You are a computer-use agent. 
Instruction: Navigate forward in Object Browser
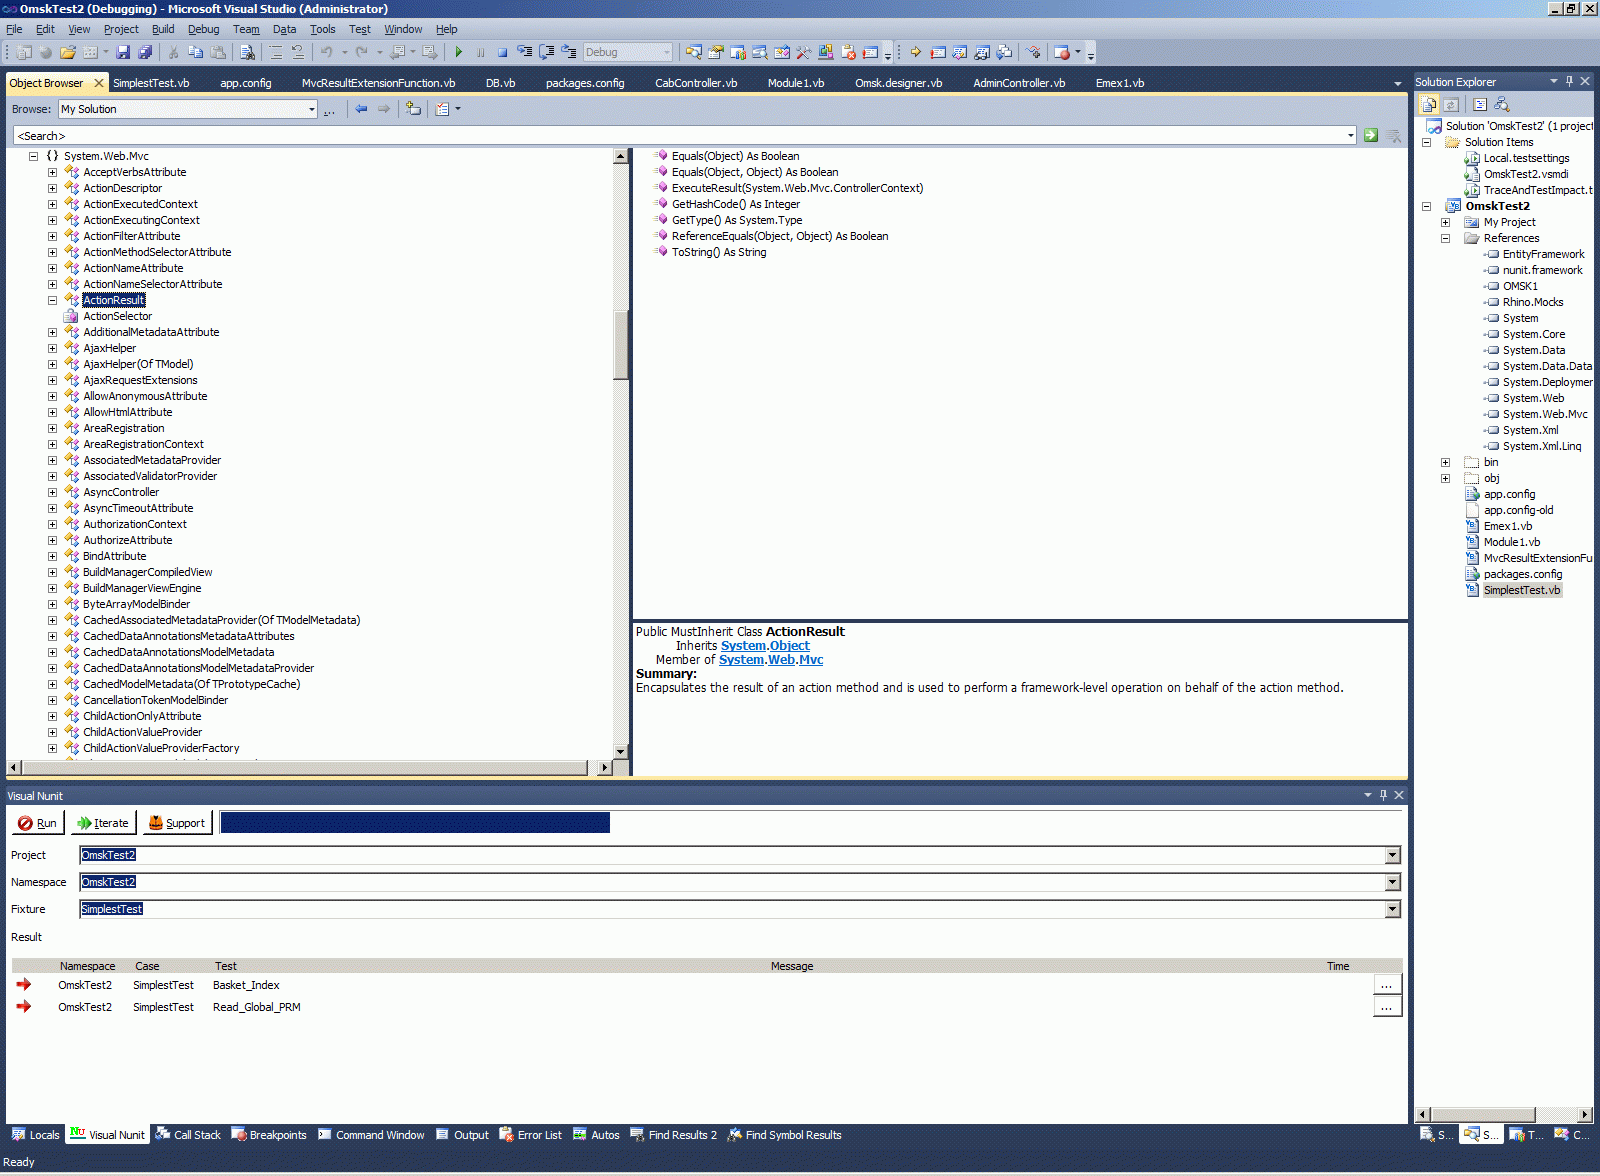click(x=384, y=109)
